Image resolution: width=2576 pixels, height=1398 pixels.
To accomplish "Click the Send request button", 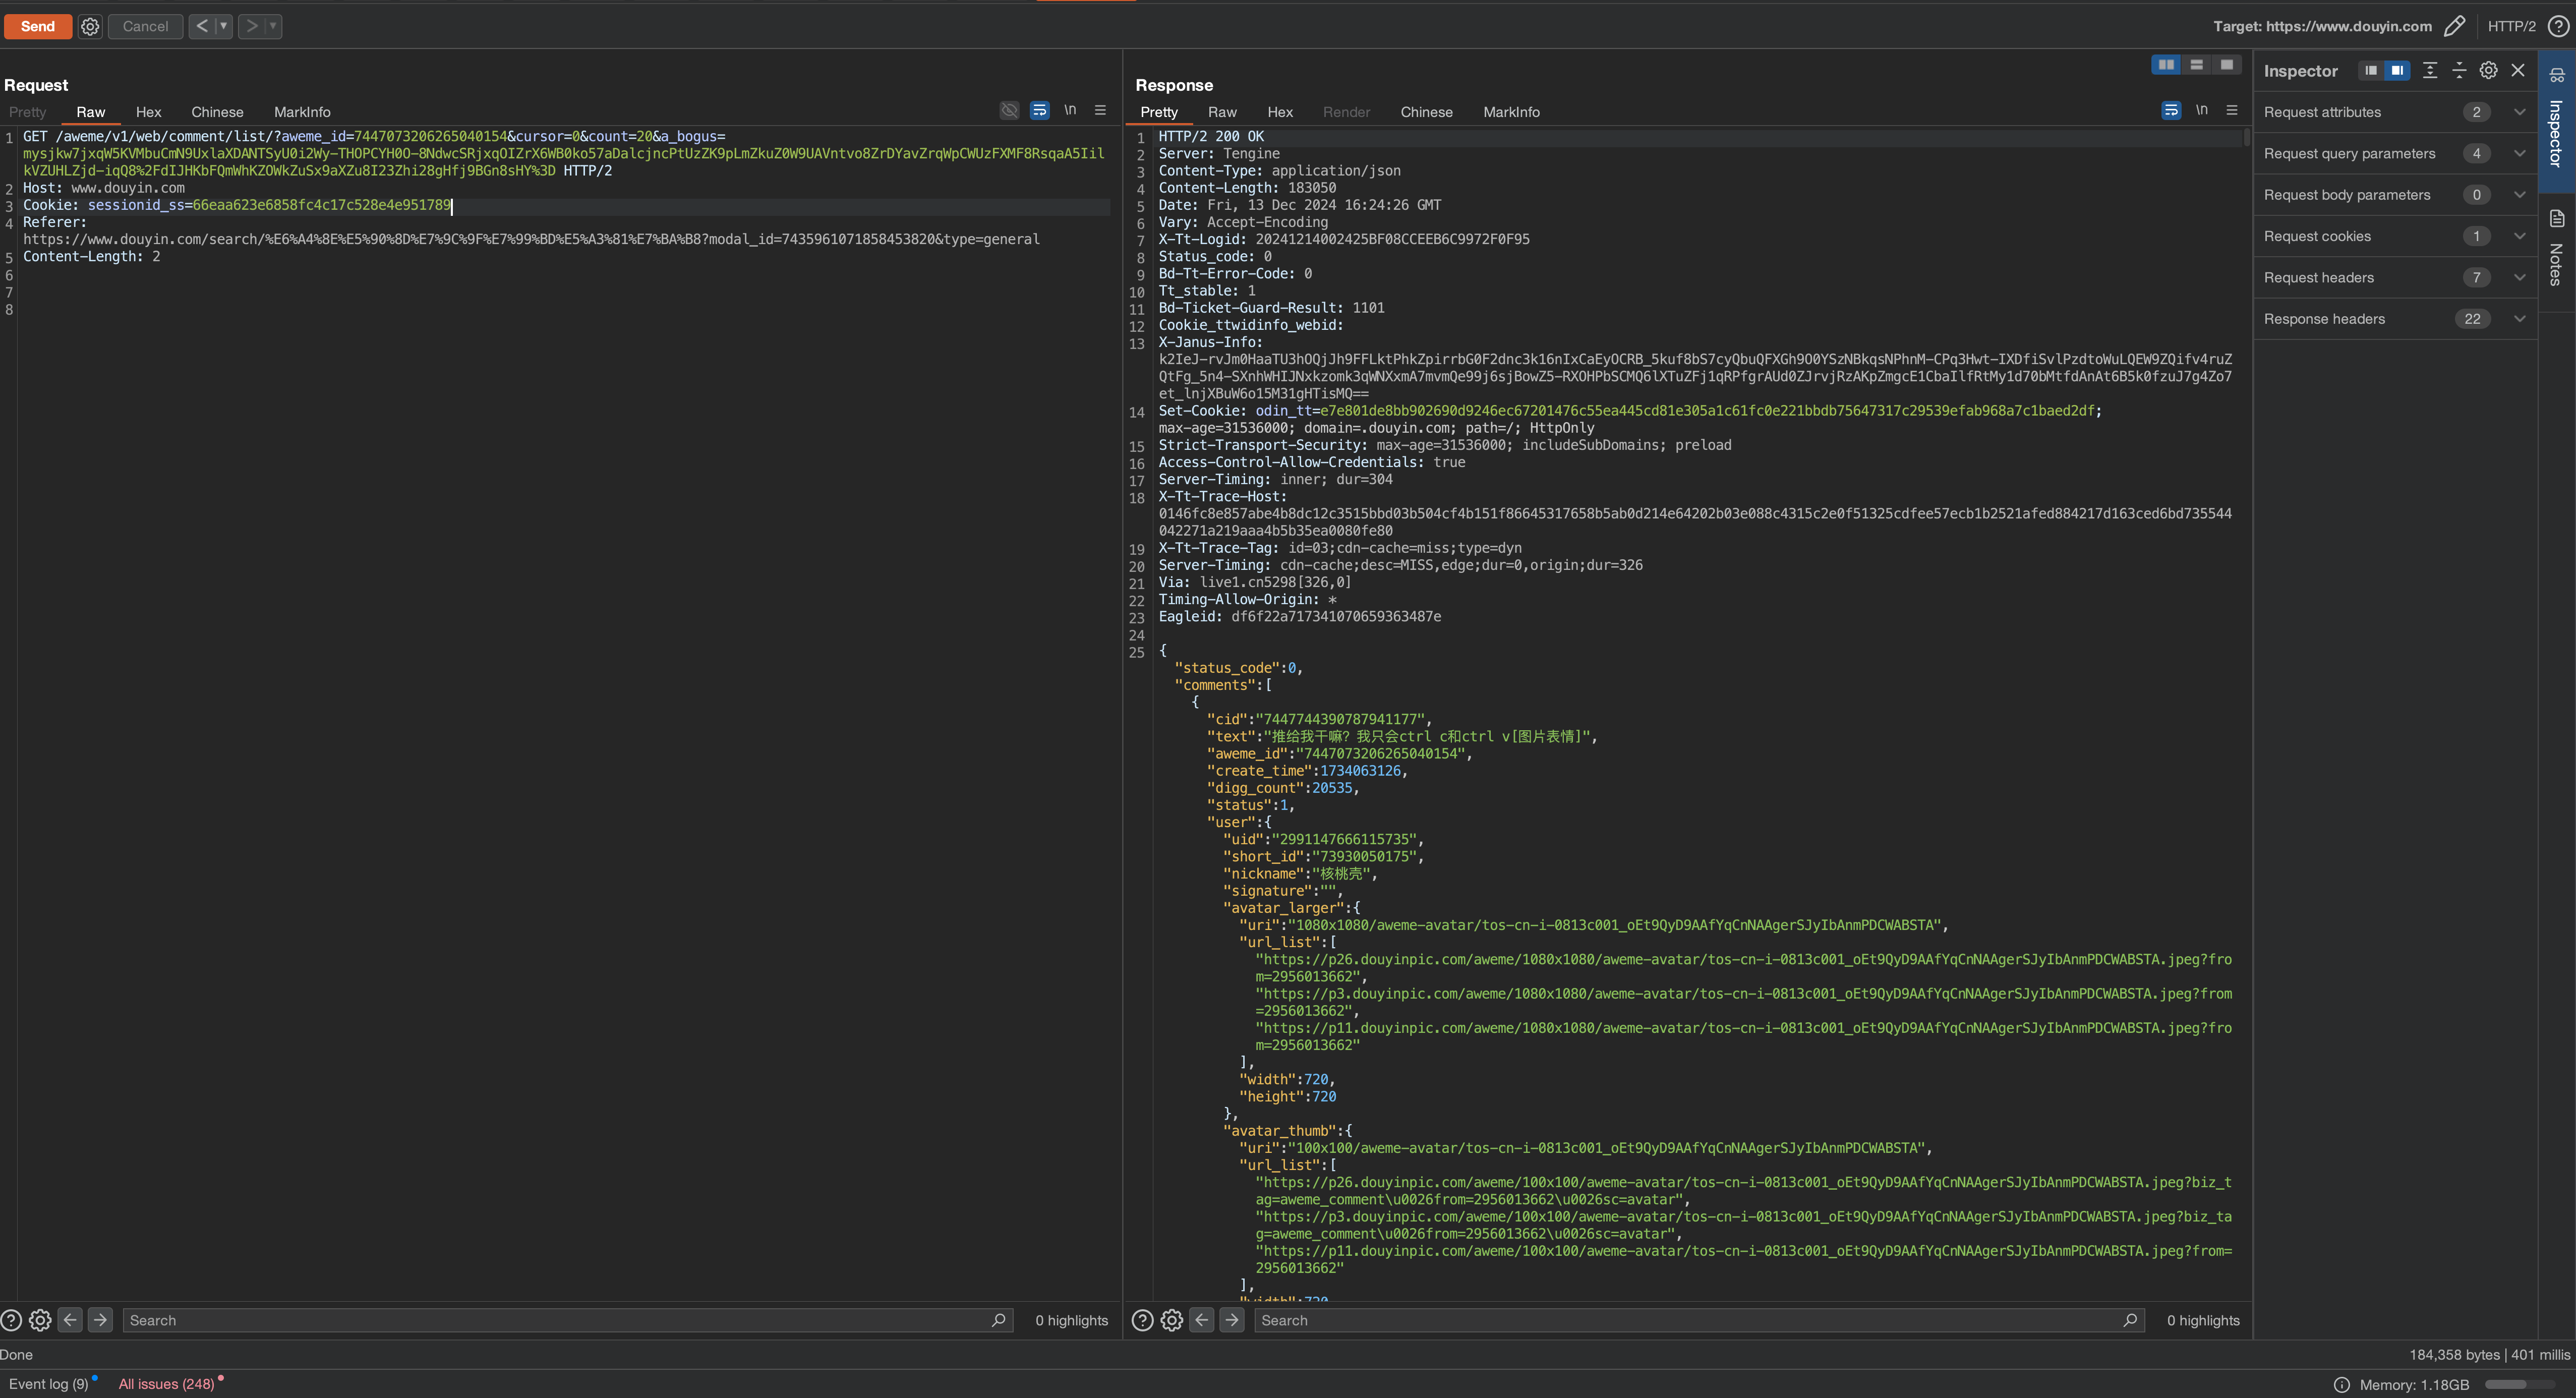I will click(x=38, y=26).
